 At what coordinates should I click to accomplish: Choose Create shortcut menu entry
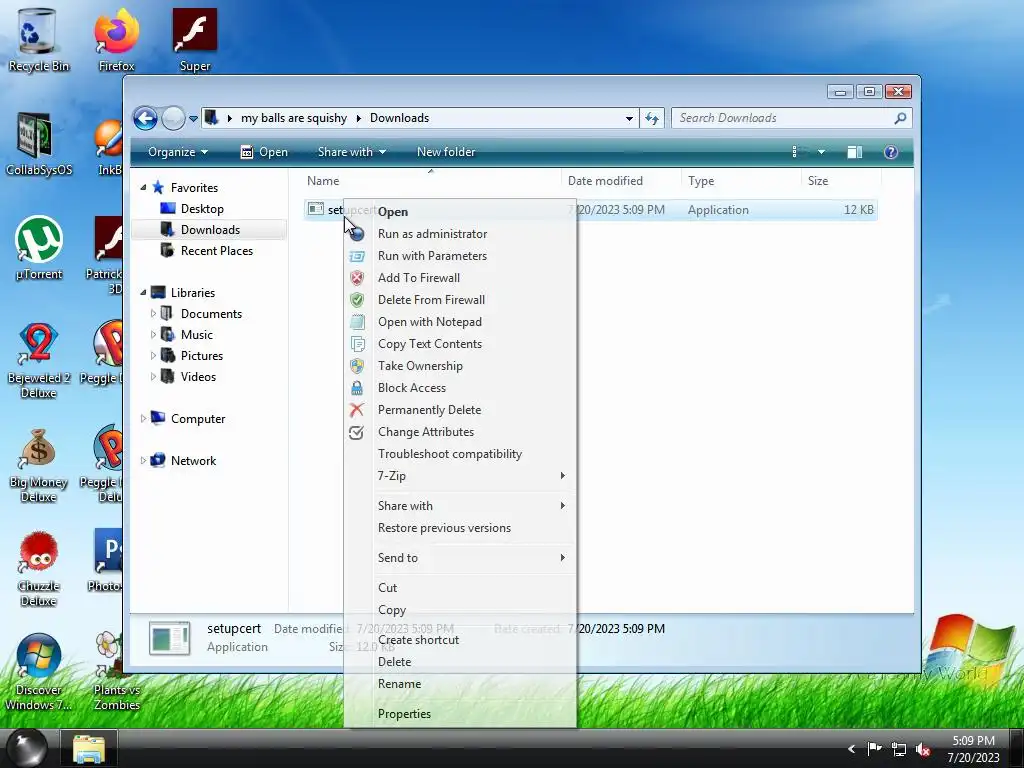[460, 641]
